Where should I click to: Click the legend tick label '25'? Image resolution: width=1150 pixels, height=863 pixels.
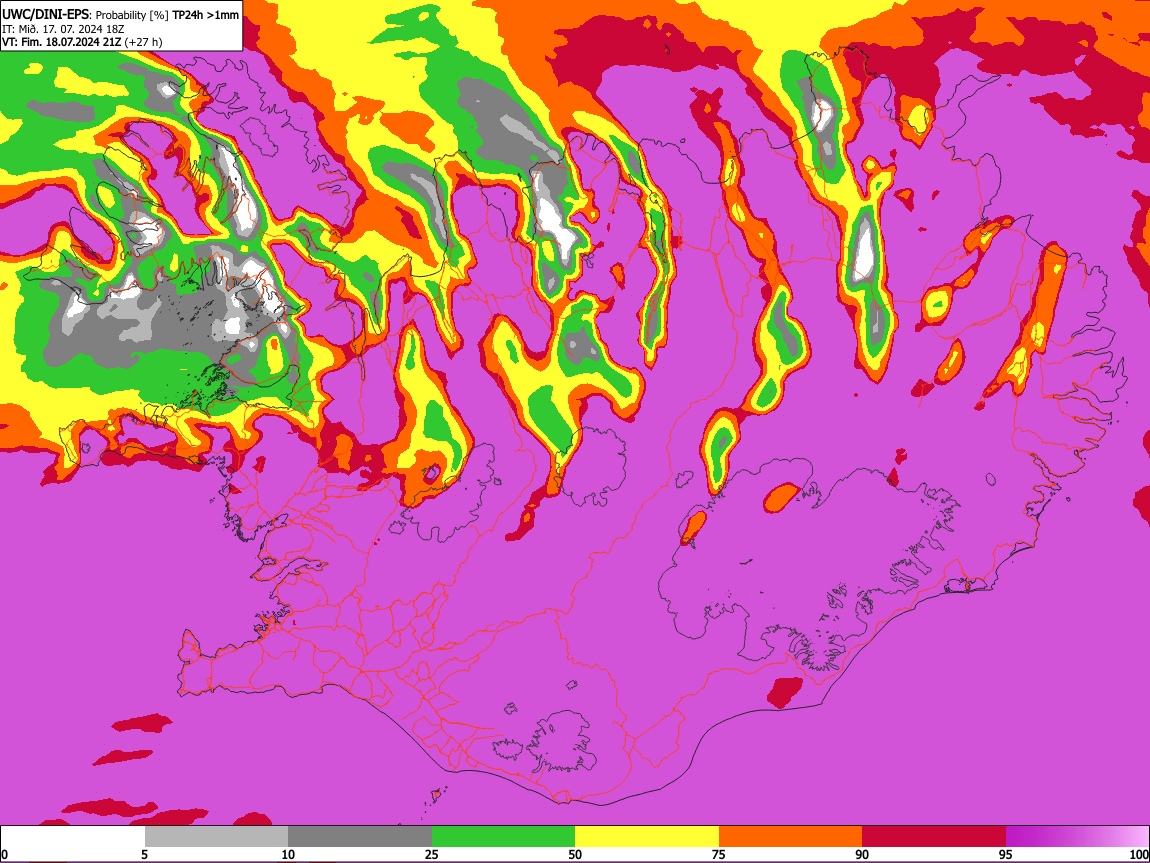(x=432, y=854)
